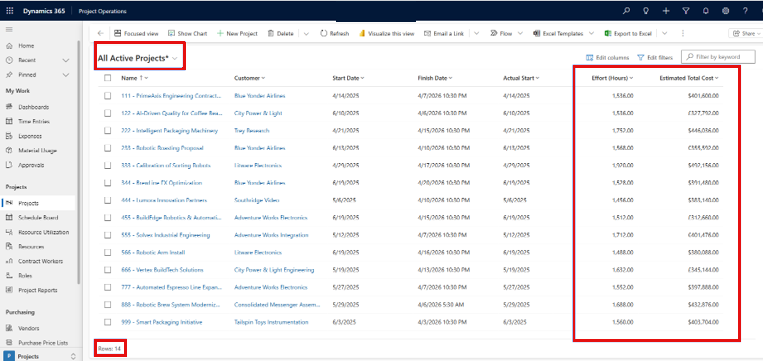Click the Filter by keyword search box

coord(718,57)
